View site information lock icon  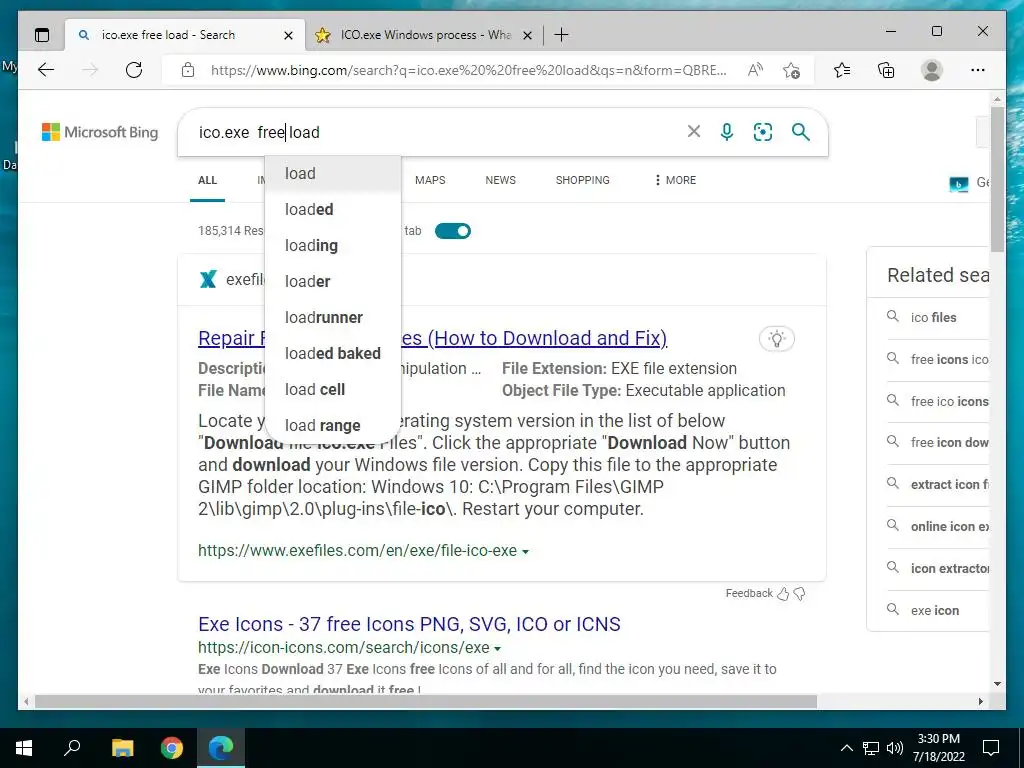coord(188,70)
